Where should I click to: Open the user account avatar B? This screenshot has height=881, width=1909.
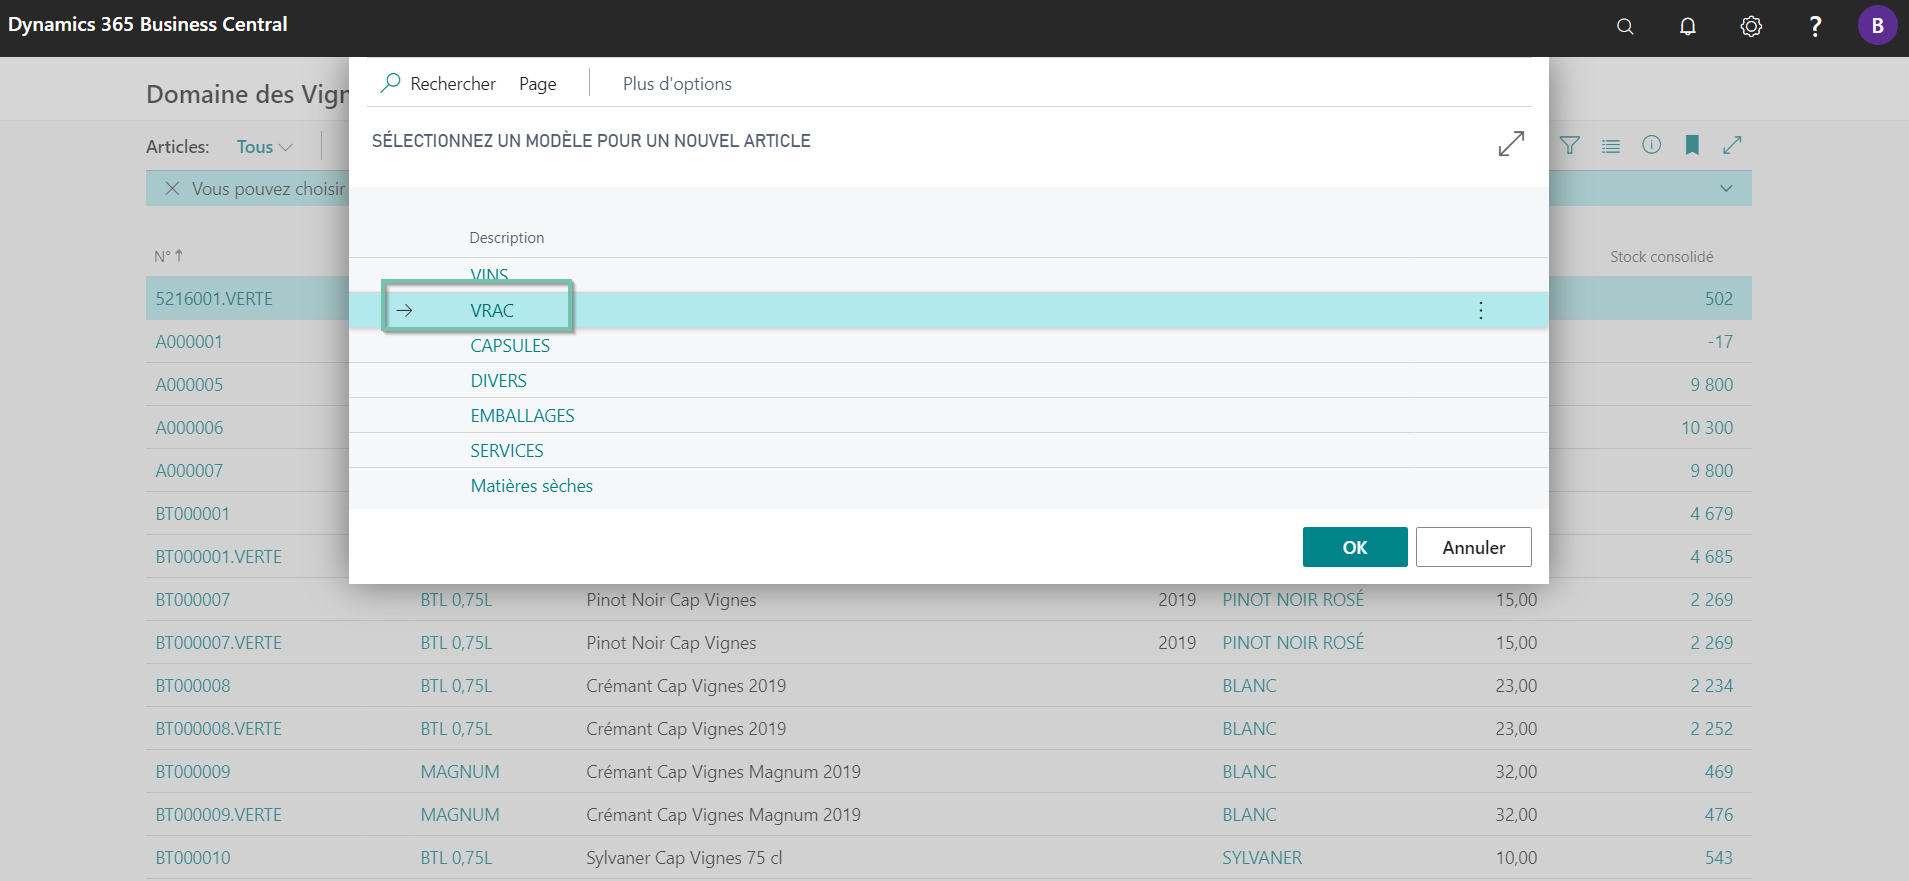coord(1877,26)
